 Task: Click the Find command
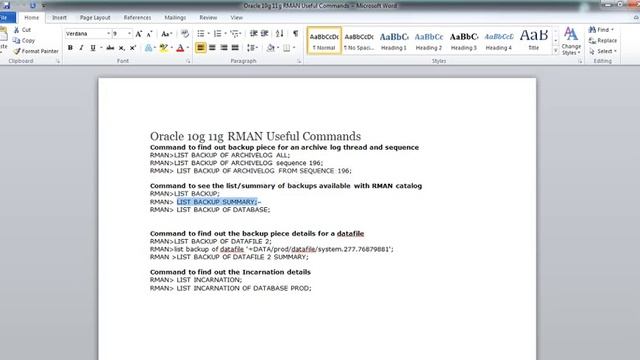pyautogui.click(x=601, y=30)
